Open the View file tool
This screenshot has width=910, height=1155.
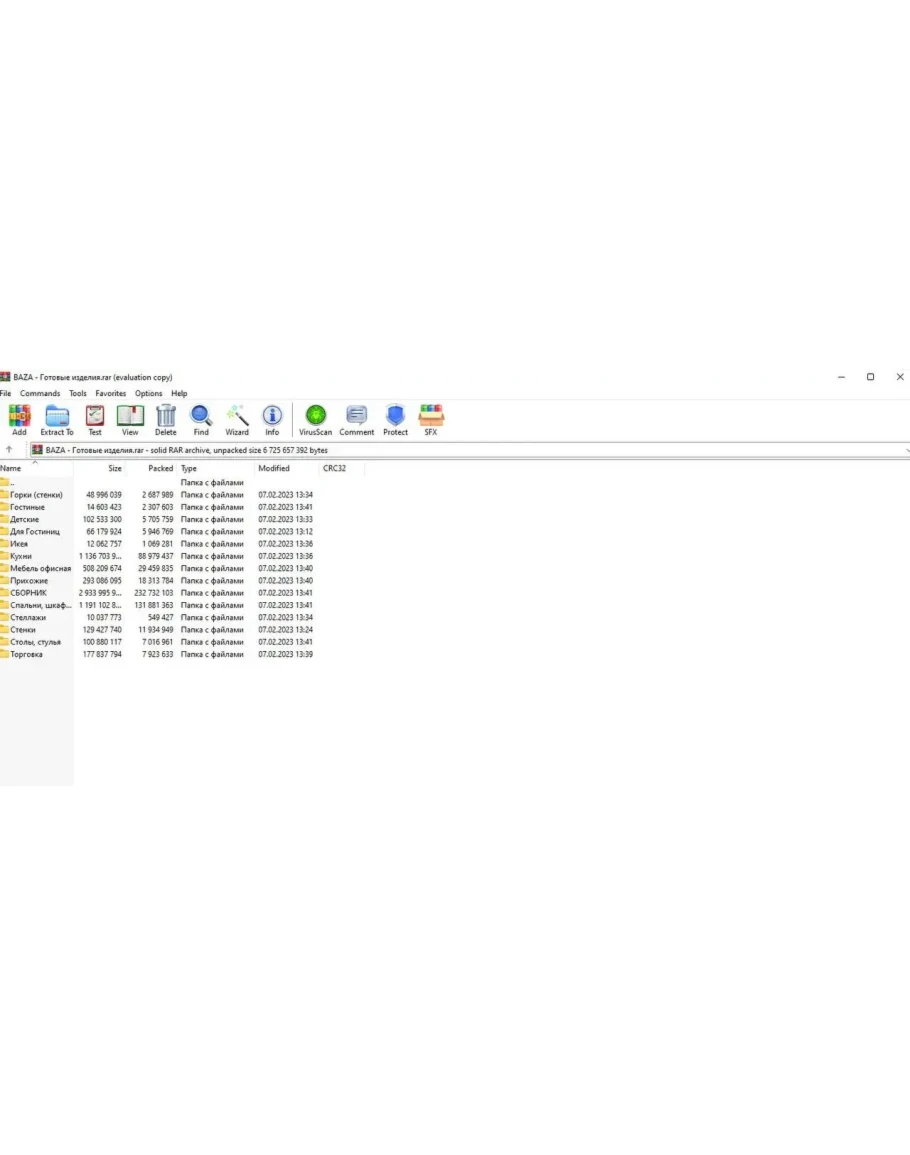point(130,418)
